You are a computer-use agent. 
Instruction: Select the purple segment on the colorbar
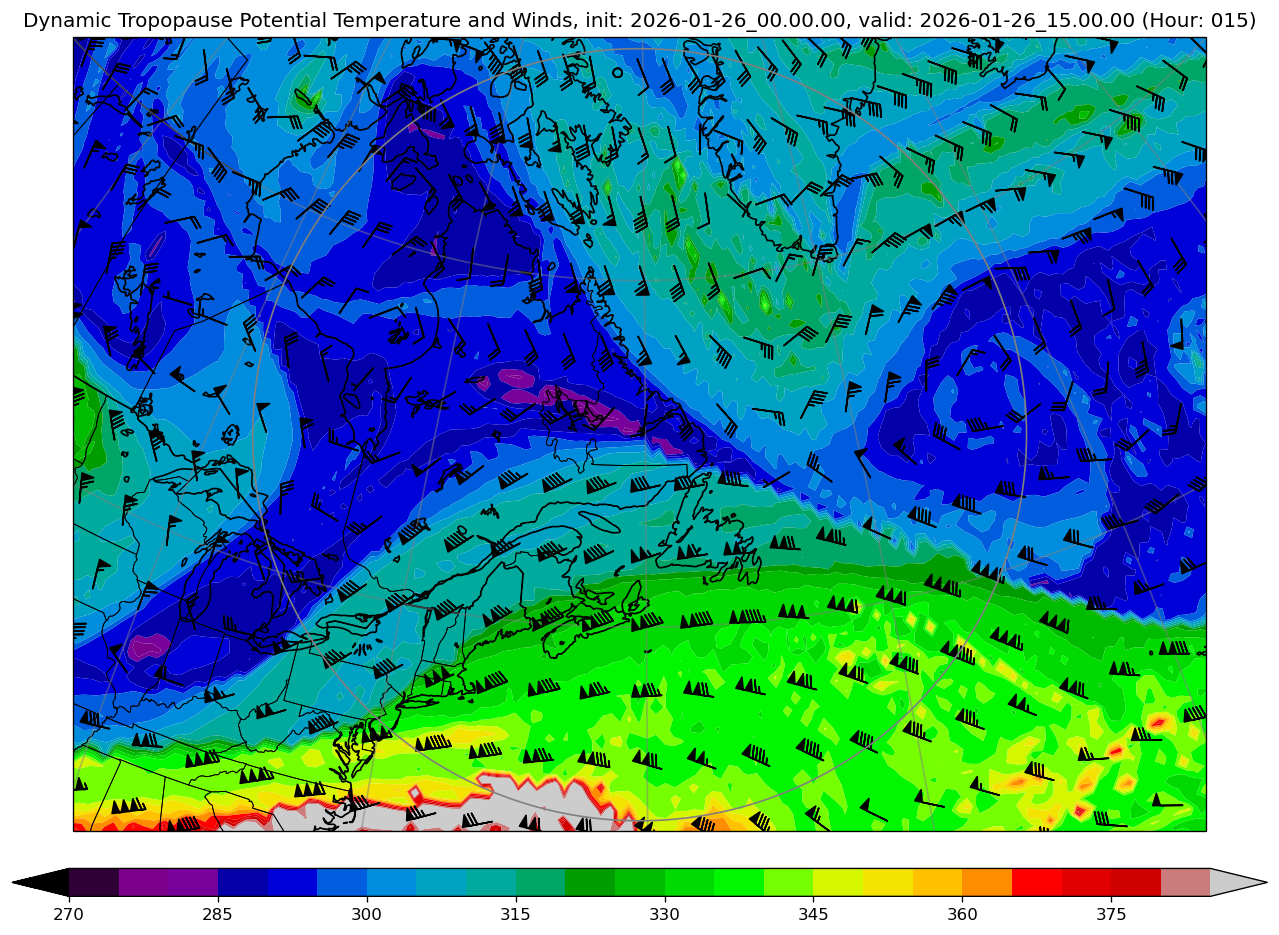pyautogui.click(x=168, y=882)
